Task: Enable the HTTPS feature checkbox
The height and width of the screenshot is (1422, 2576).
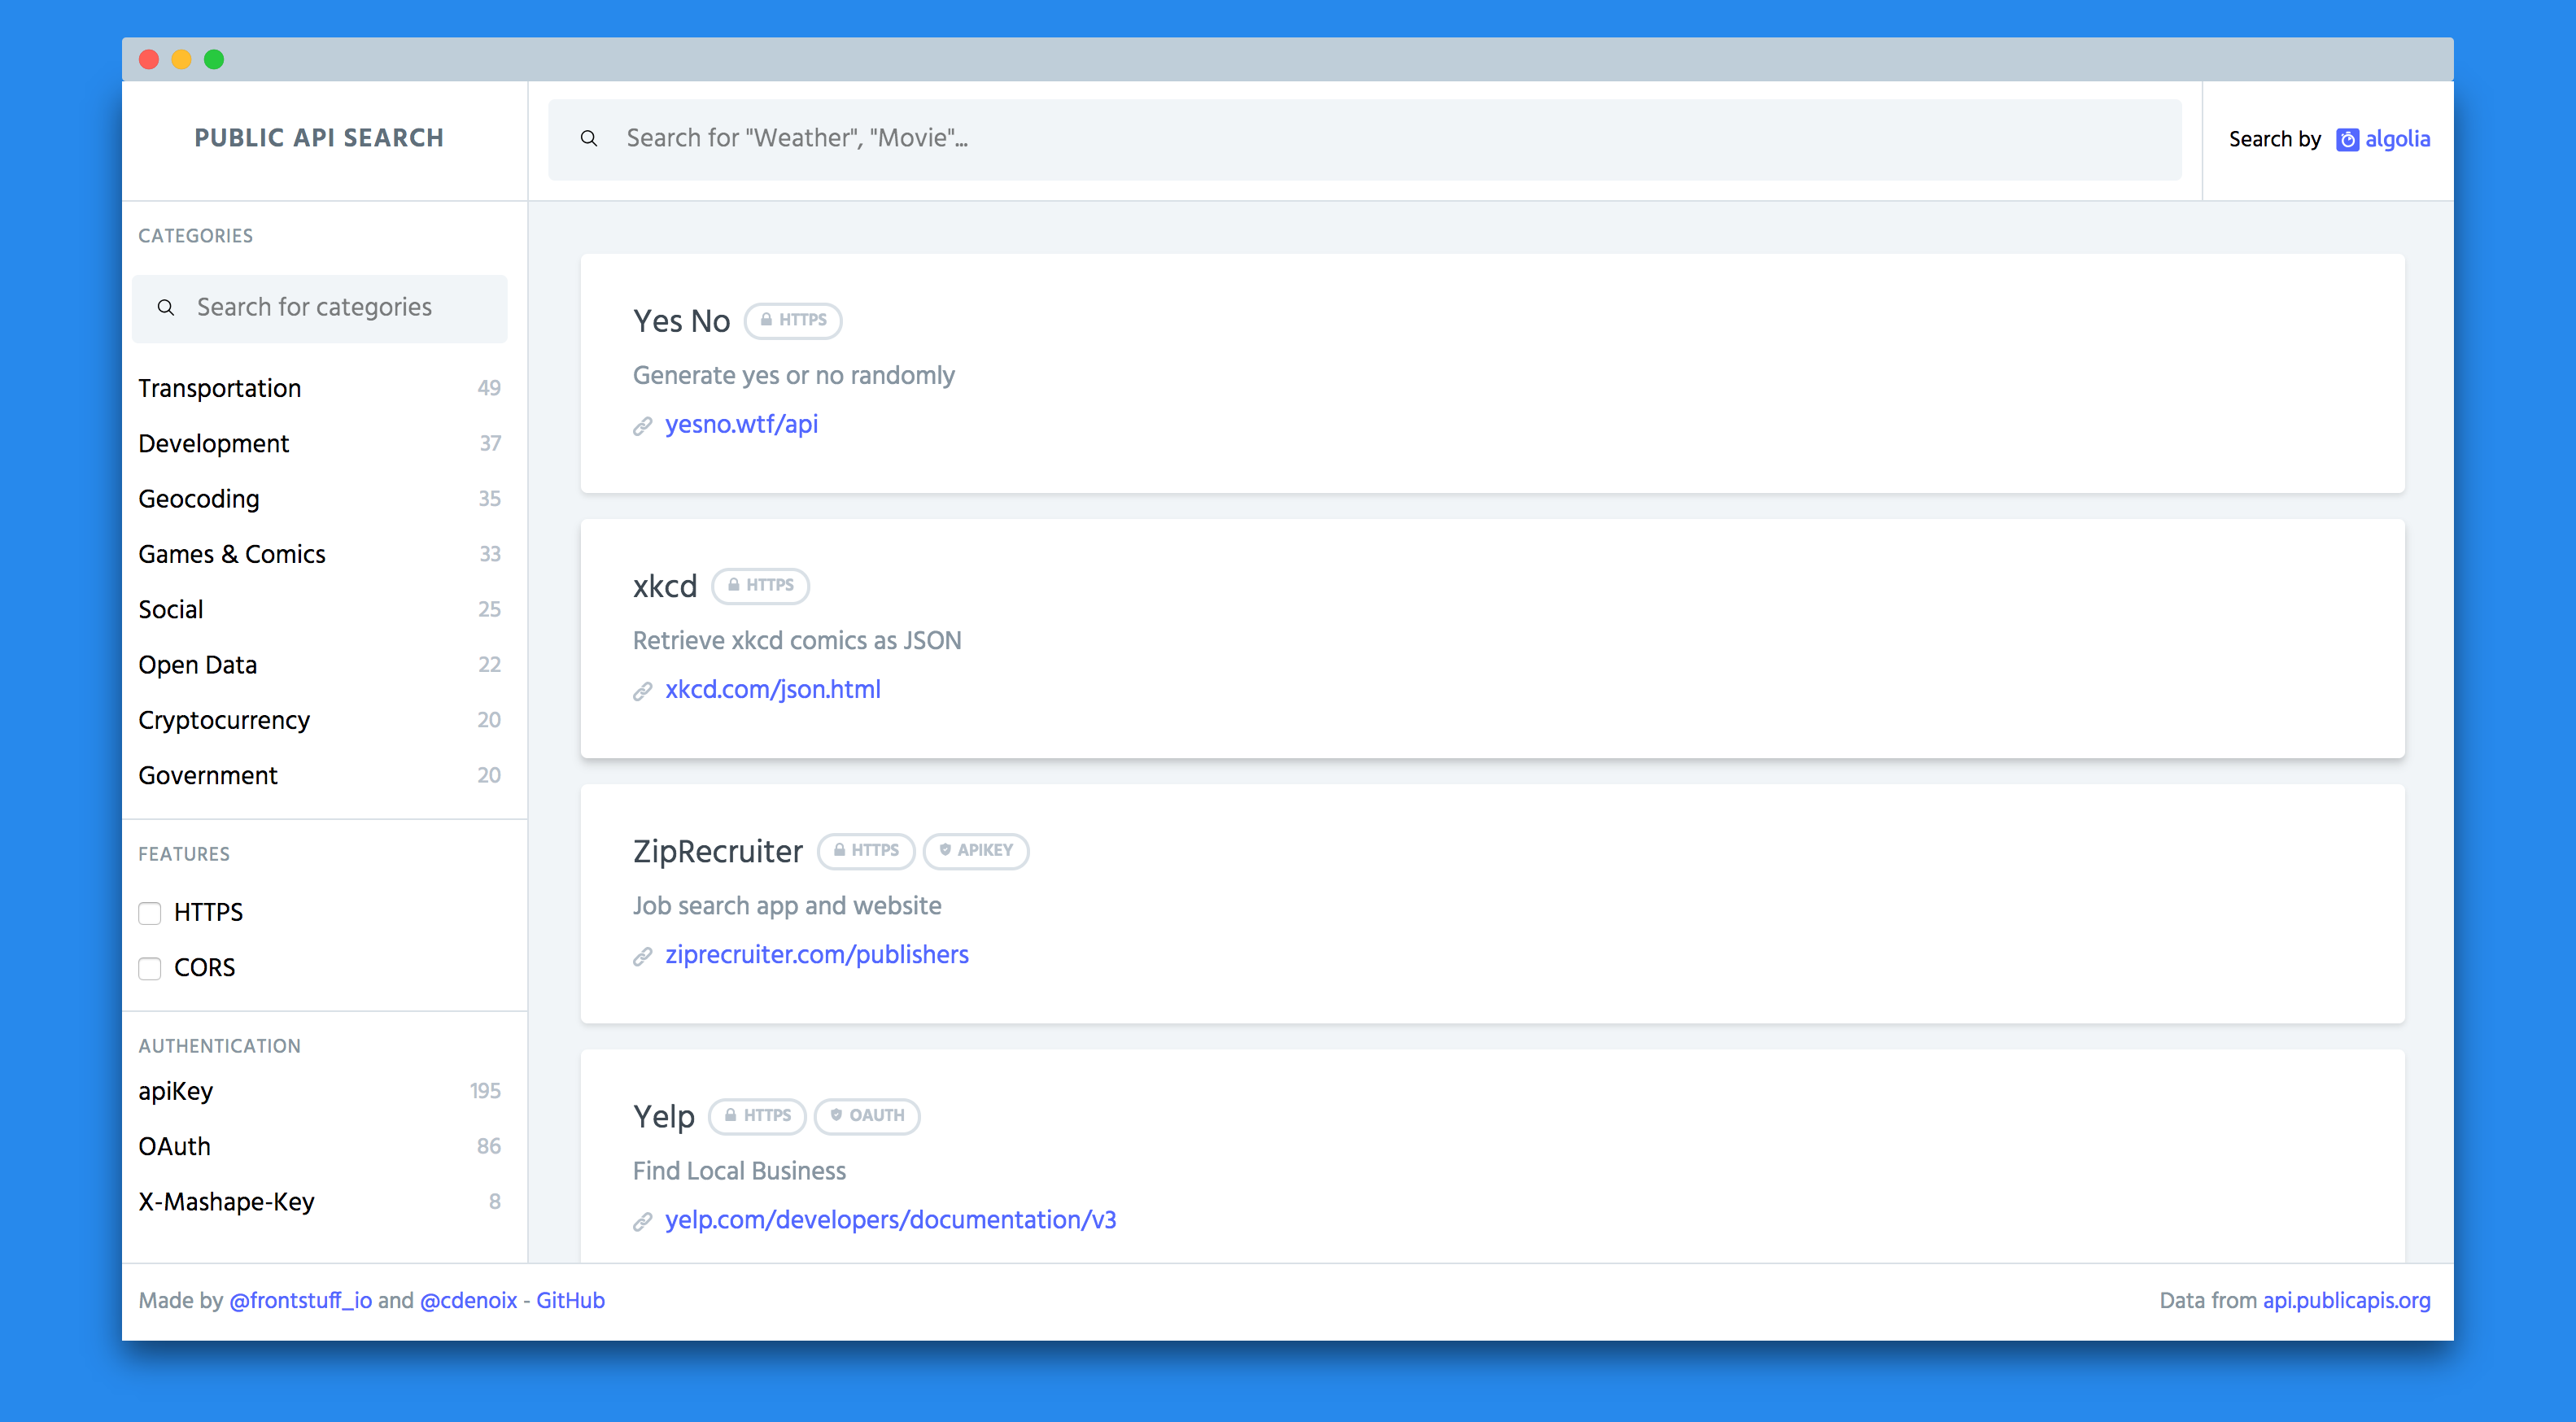Action: coord(149,912)
